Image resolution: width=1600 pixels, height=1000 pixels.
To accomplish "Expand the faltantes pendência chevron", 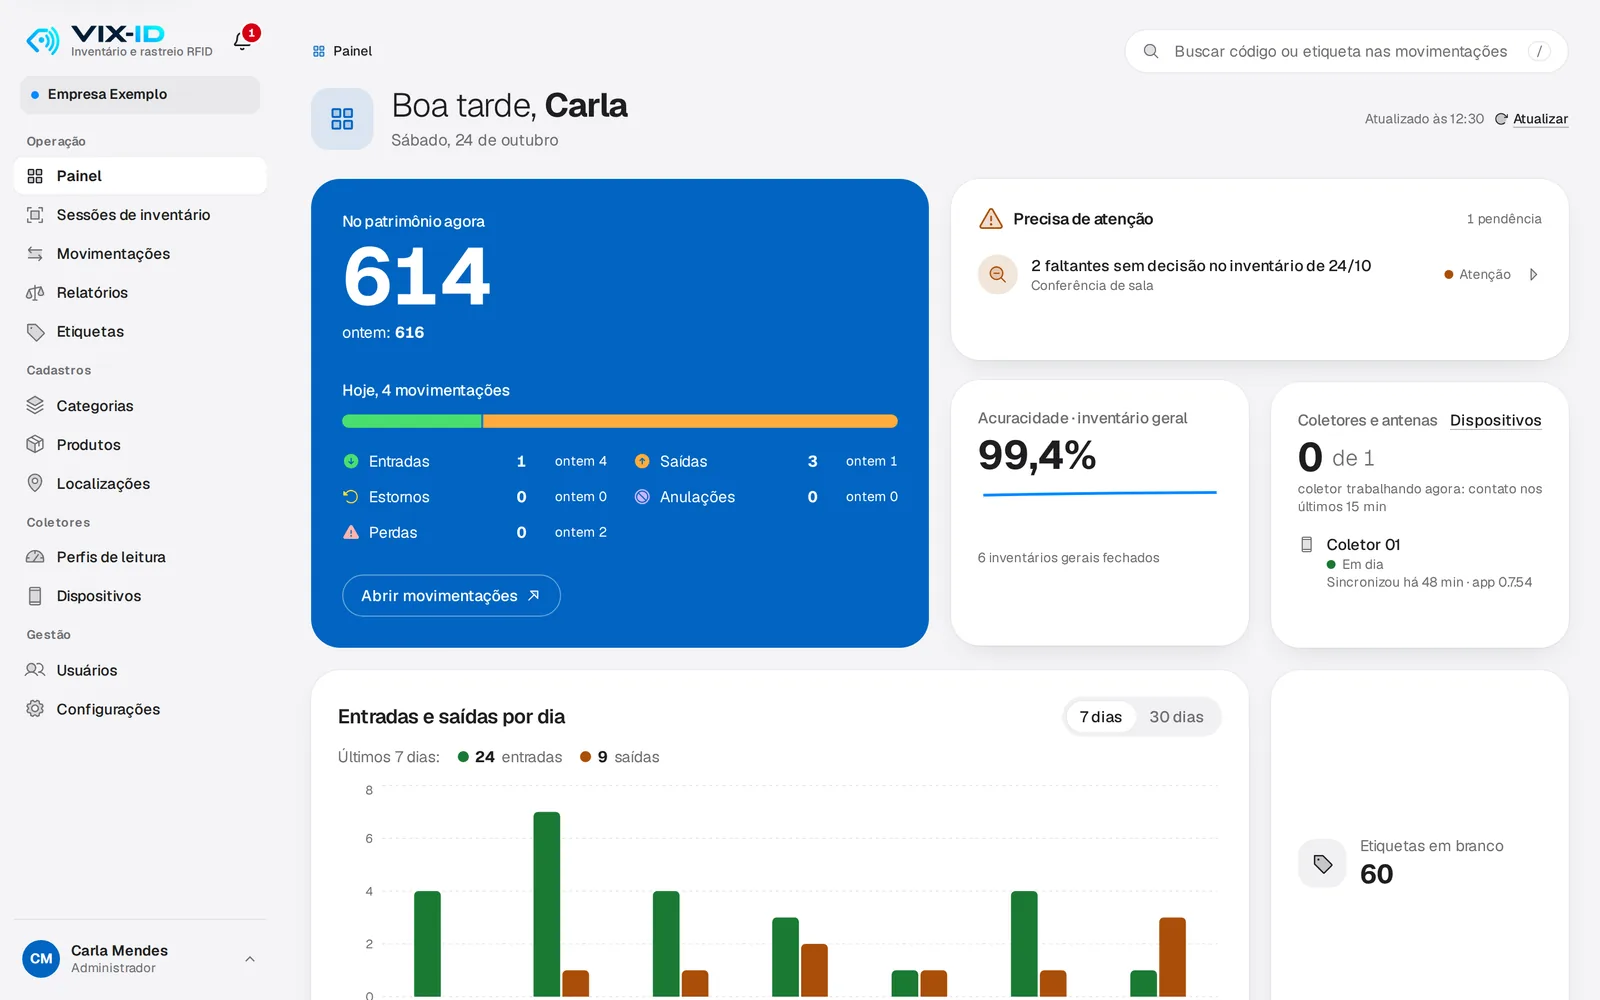I will tap(1533, 274).
